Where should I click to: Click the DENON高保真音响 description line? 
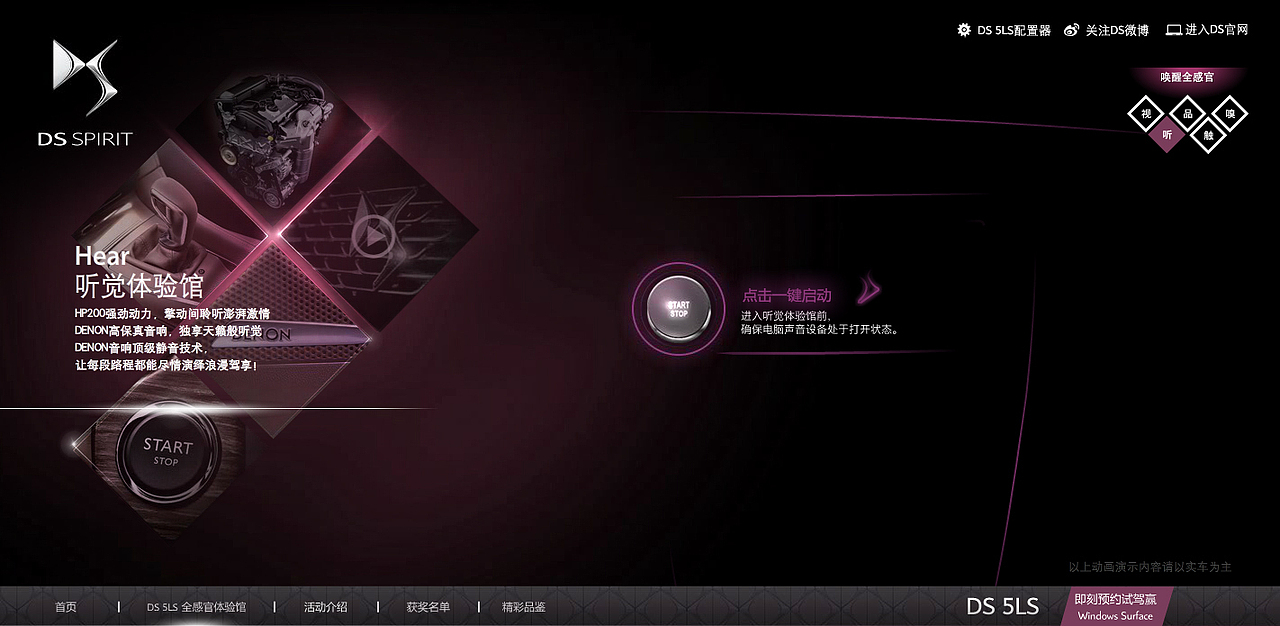168,331
